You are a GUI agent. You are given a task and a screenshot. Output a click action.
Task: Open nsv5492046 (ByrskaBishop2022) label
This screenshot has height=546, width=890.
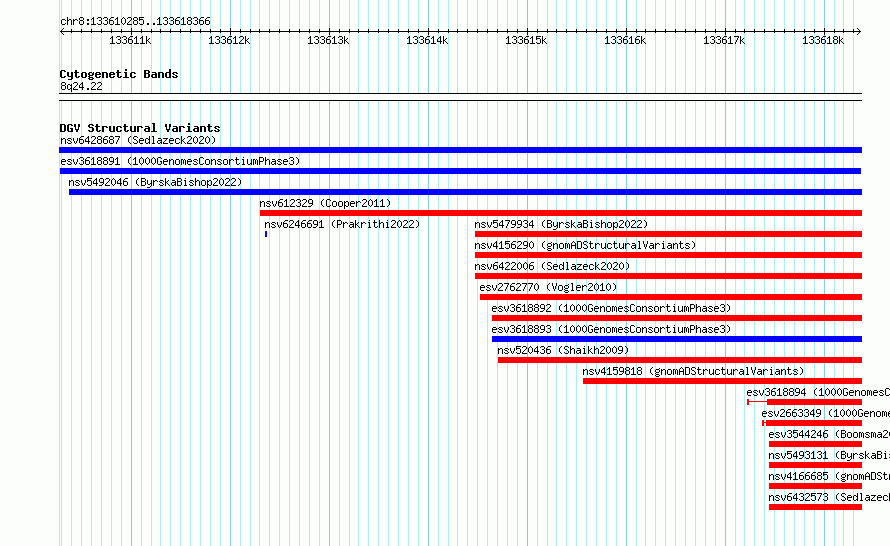click(155, 182)
